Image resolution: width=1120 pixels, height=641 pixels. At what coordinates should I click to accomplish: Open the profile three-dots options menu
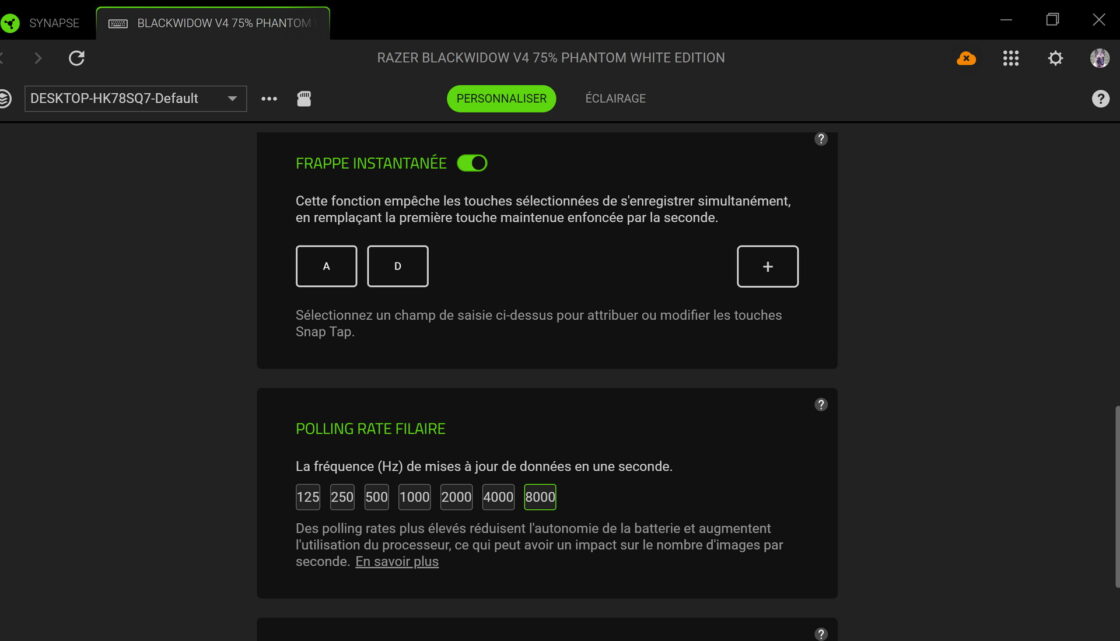pos(269,99)
